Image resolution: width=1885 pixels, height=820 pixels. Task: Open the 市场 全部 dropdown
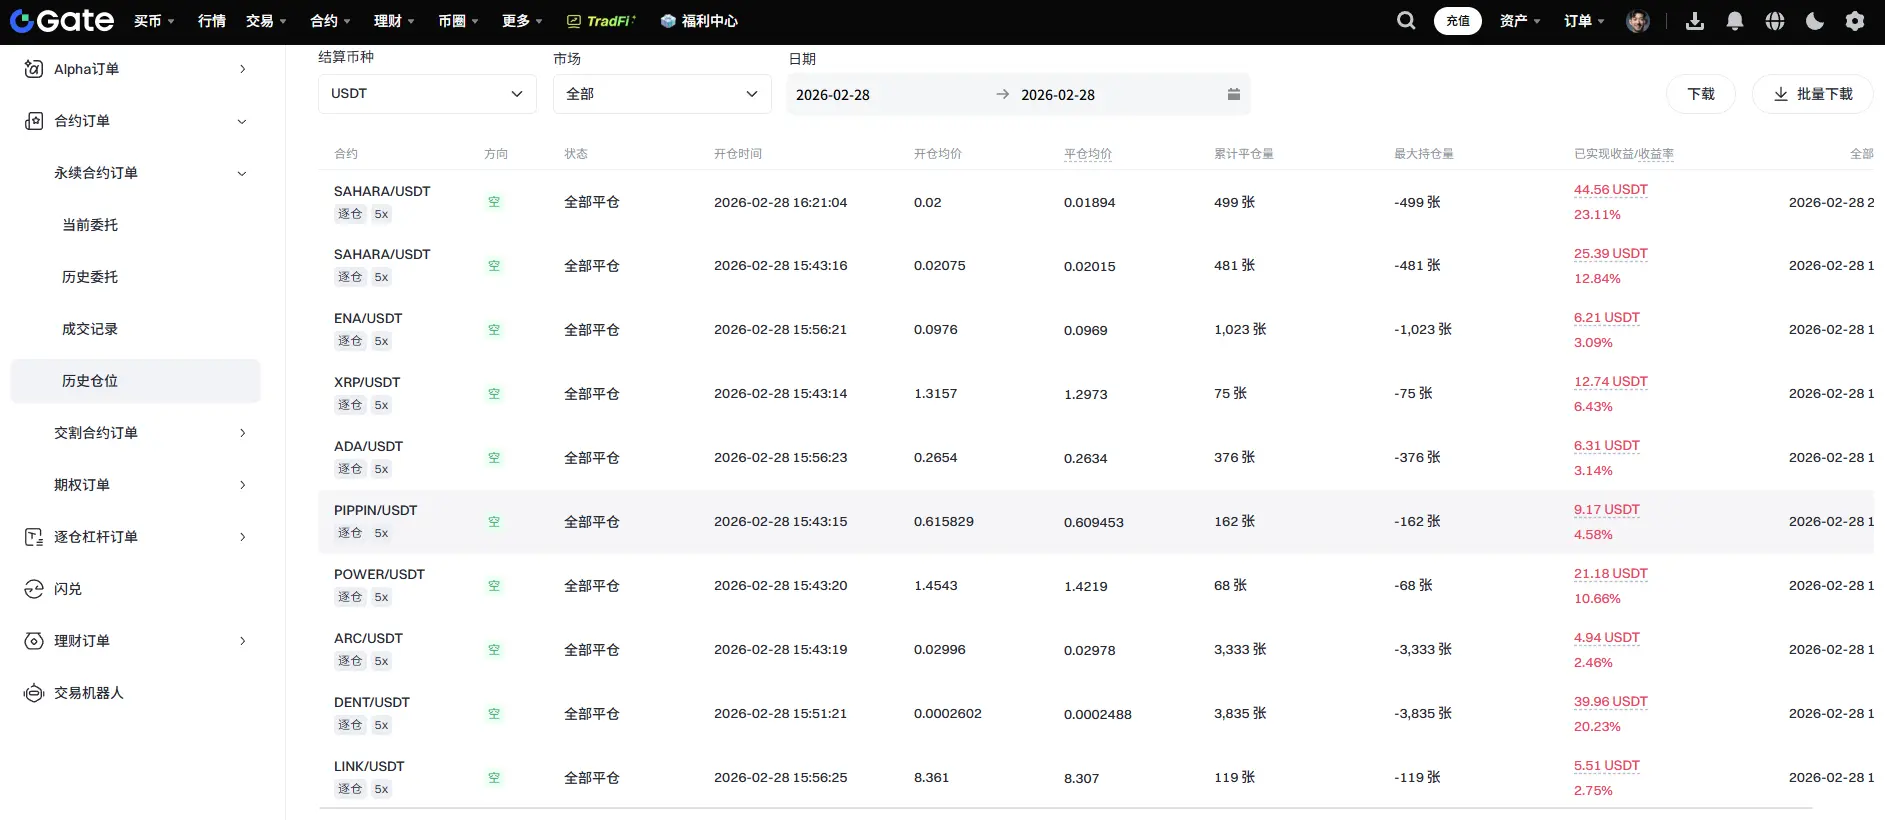click(662, 94)
